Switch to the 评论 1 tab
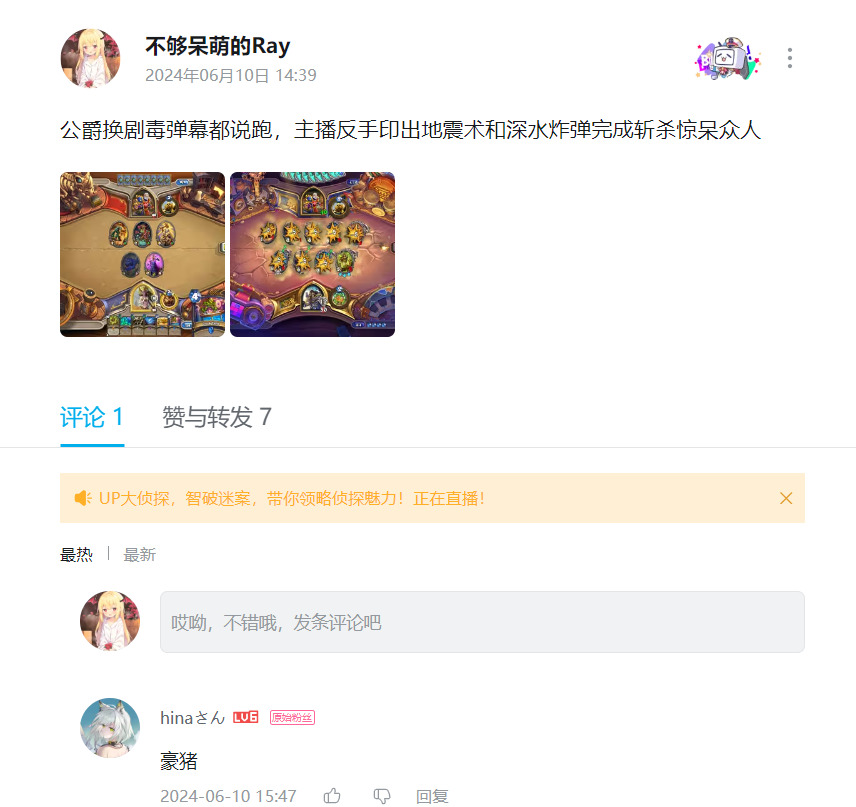This screenshot has width=856, height=807. tap(92, 417)
